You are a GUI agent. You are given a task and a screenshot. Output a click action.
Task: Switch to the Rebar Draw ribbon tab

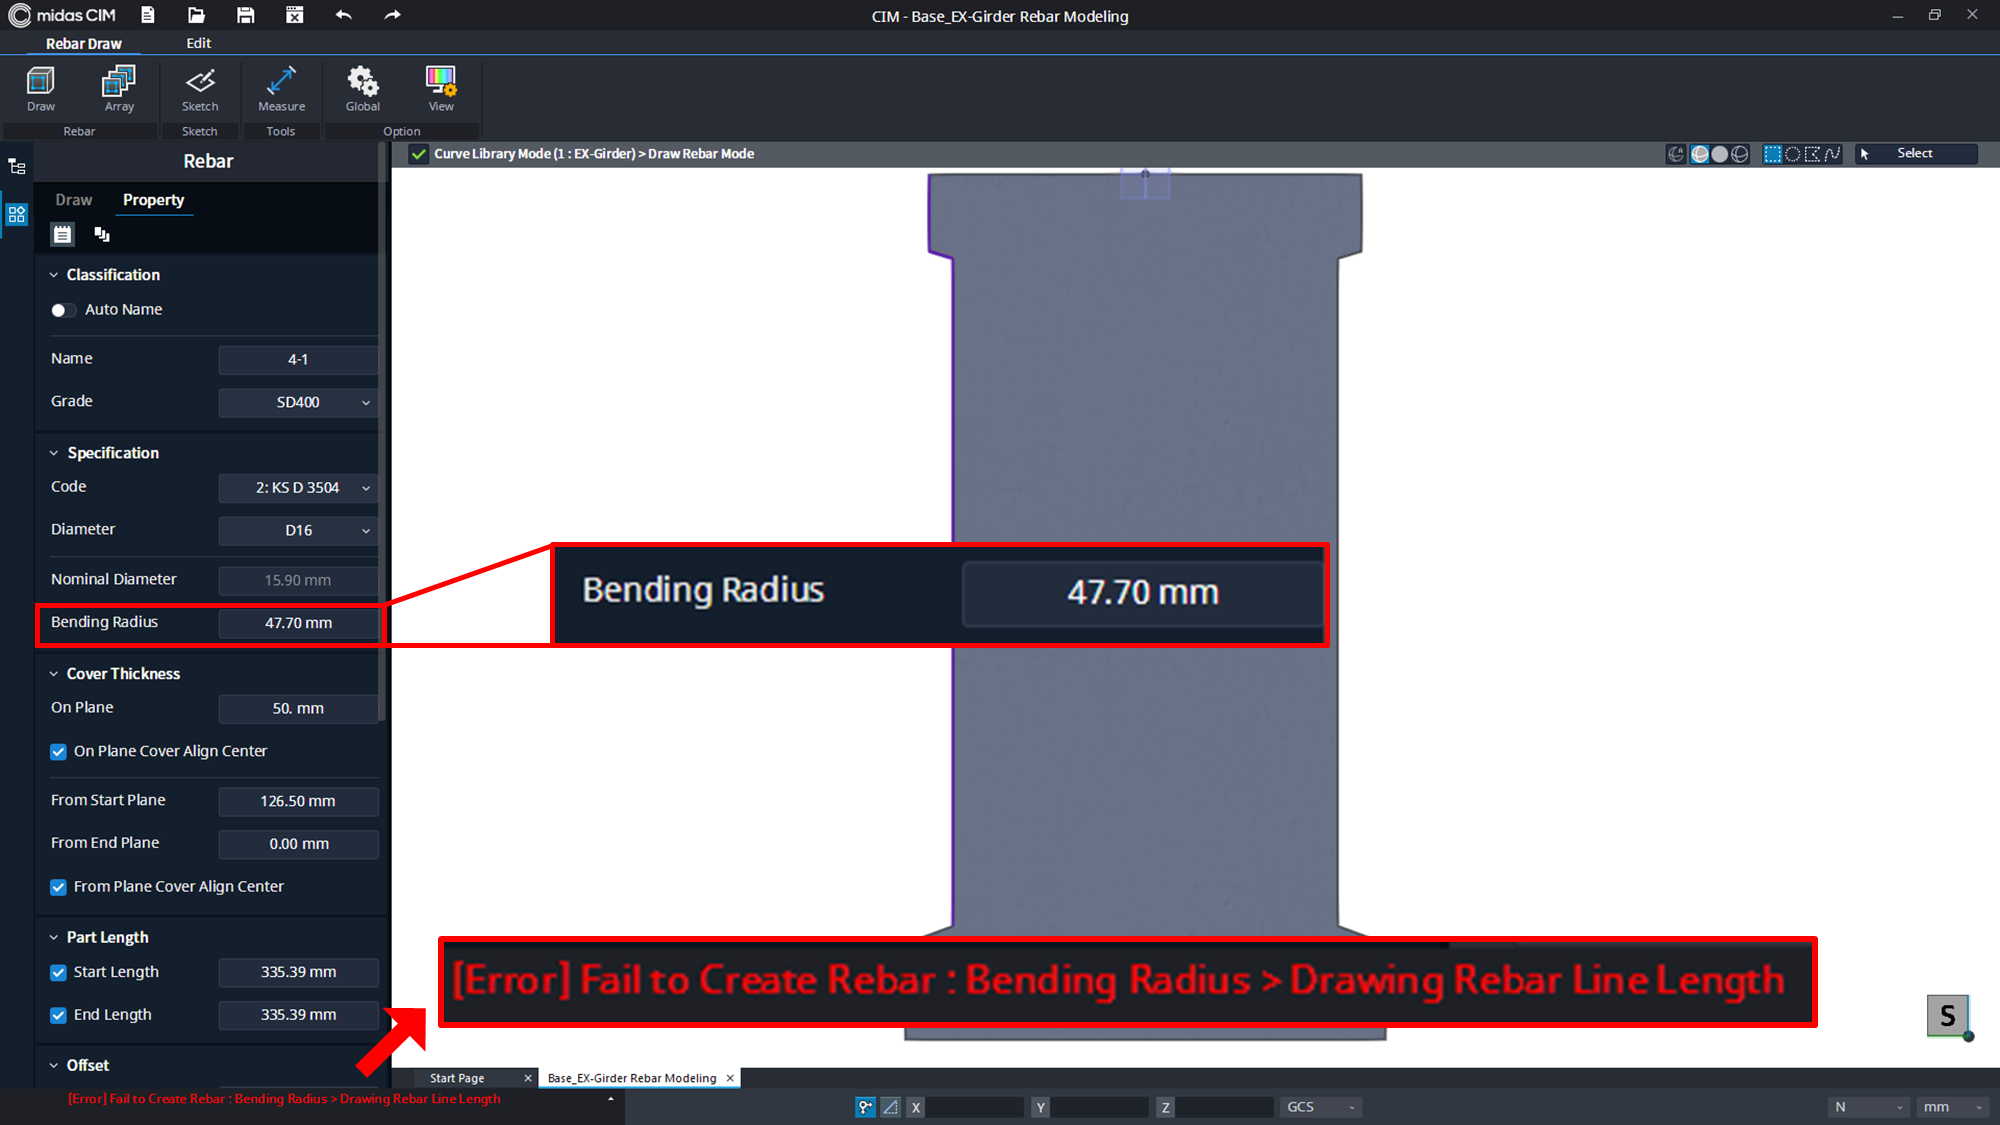click(x=84, y=43)
